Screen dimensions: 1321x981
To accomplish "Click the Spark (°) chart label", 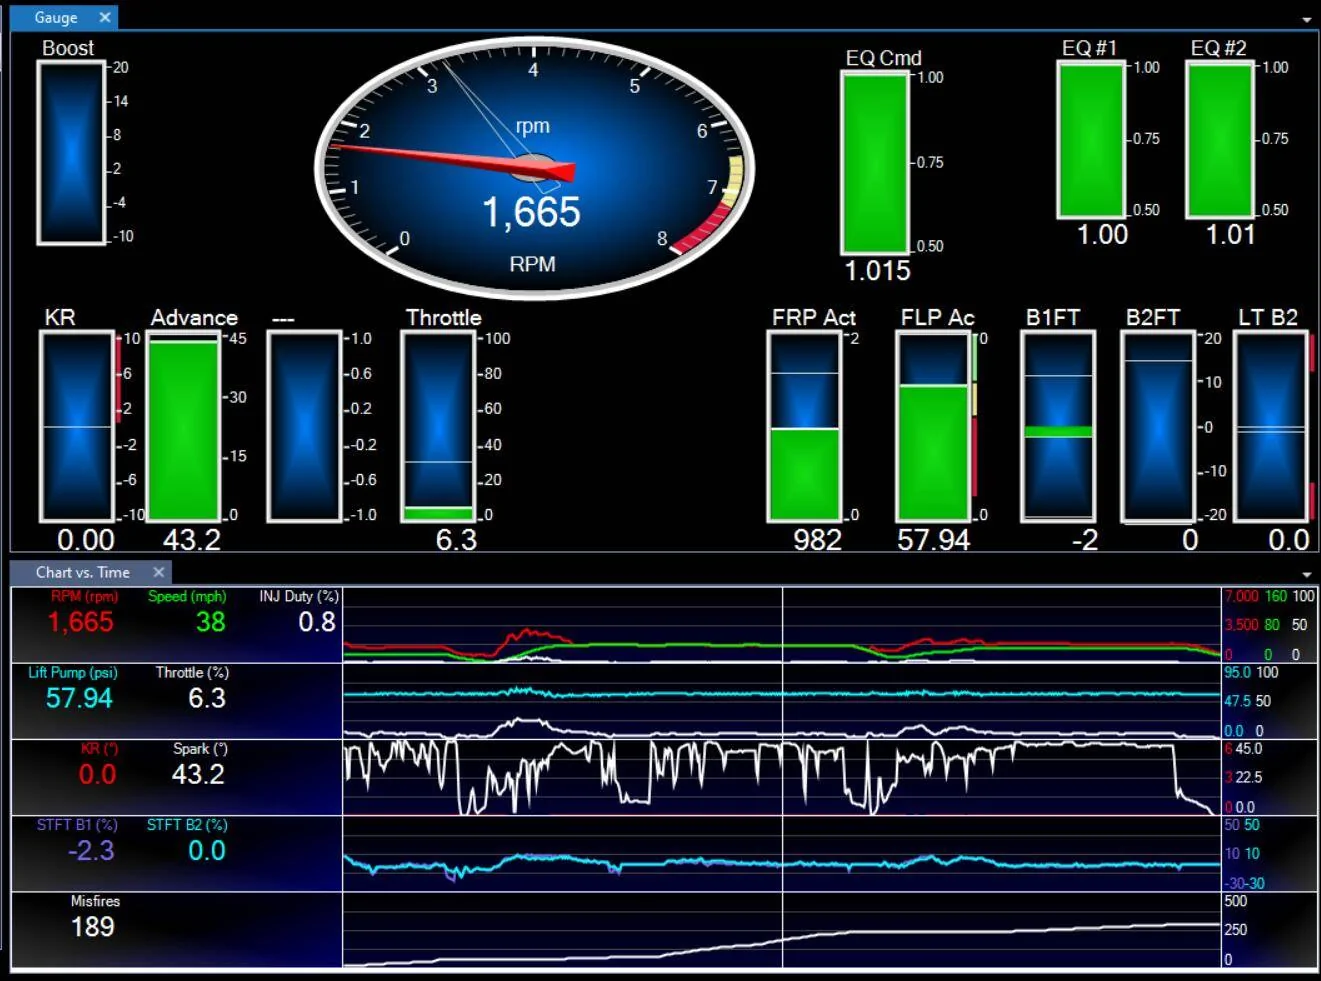I will 200,748.
